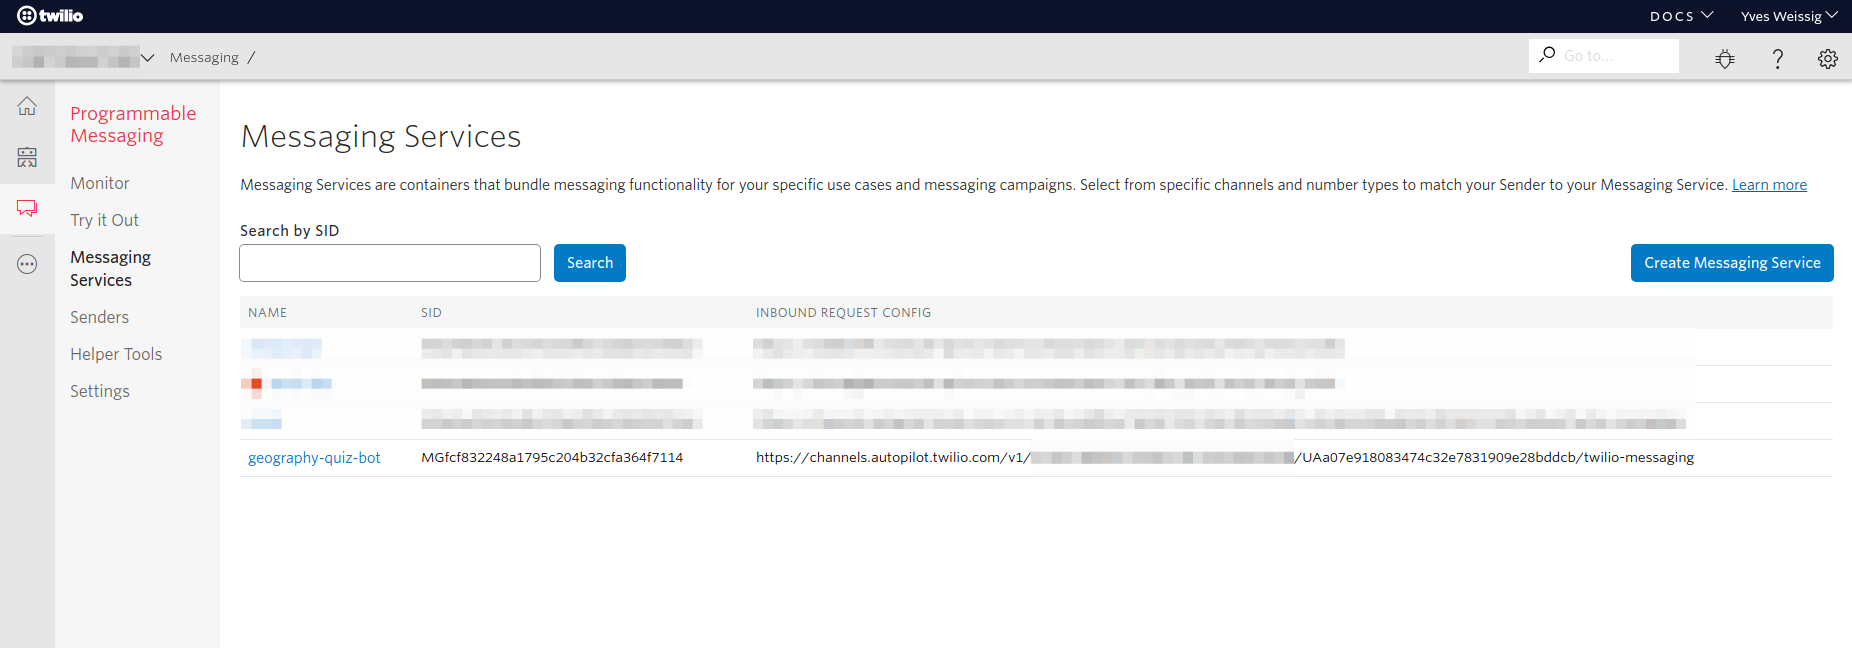Open the help question mark icon
1852x648 pixels.
pos(1777,59)
